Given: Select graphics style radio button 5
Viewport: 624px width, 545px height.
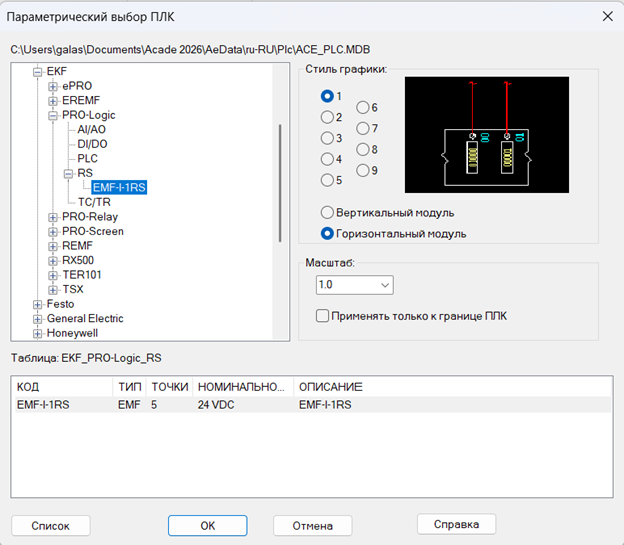Looking at the screenshot, I should click(327, 180).
